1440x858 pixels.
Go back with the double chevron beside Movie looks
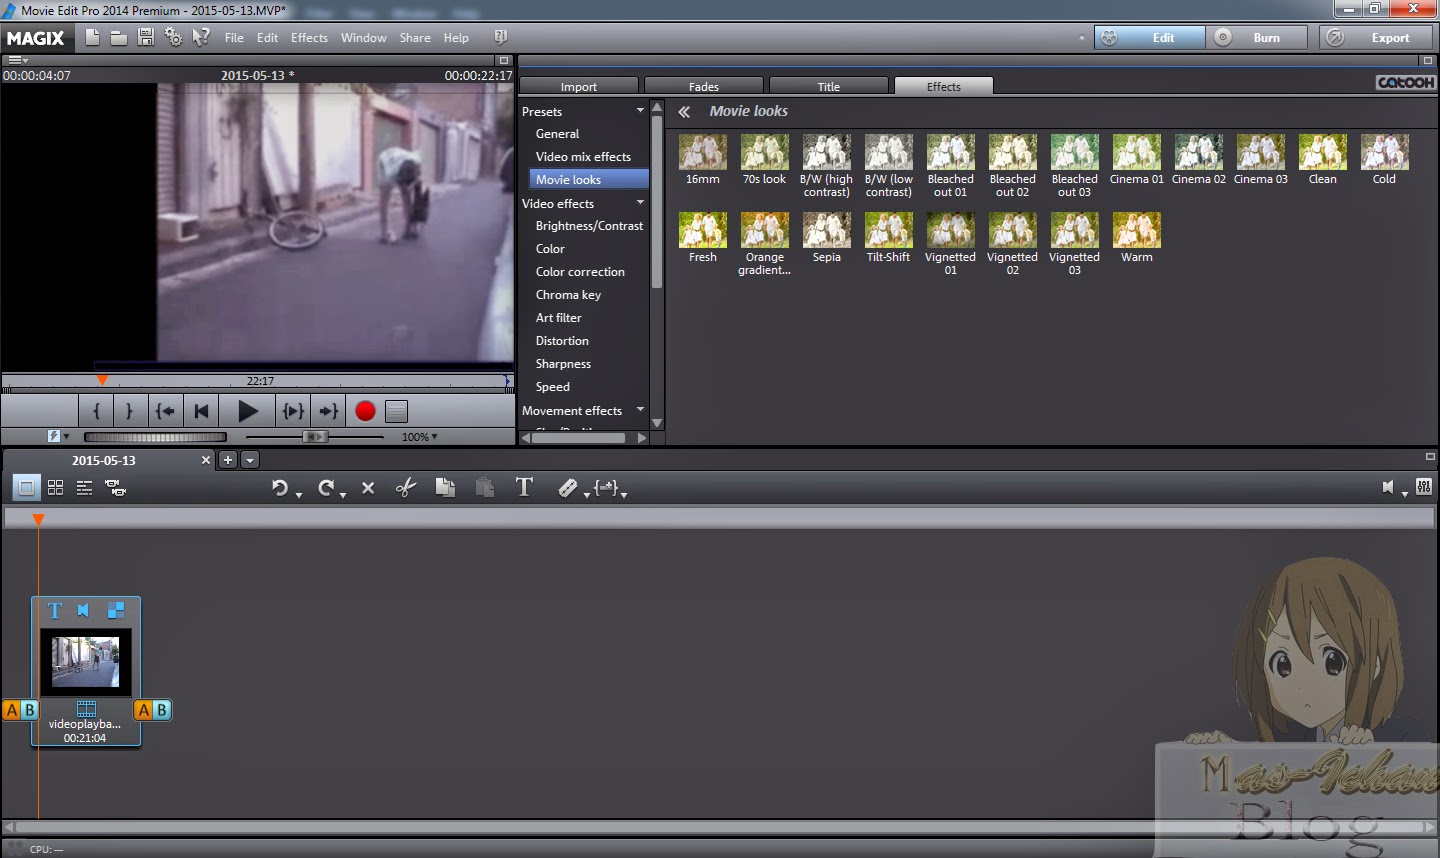[684, 112]
